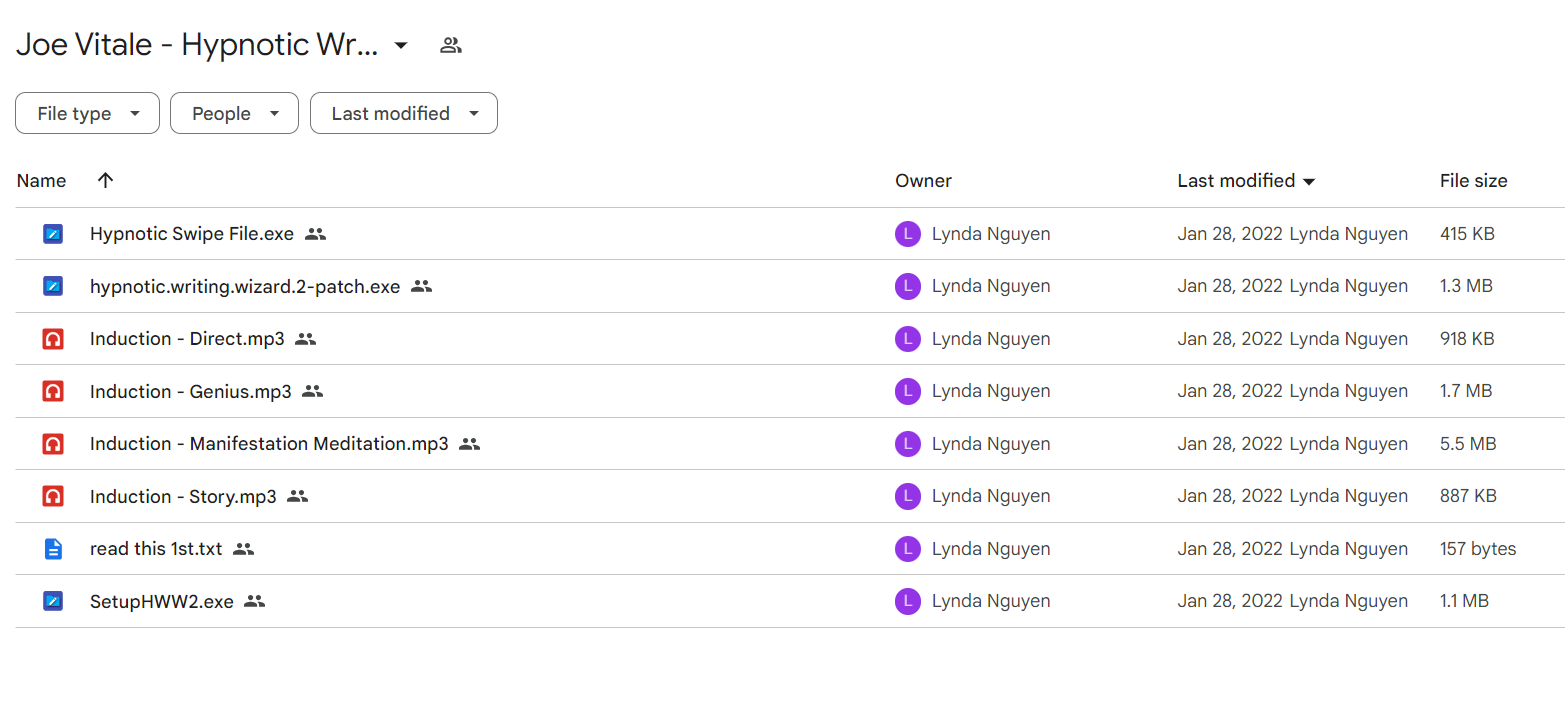
Task: Click the 887 KB file size value
Action: tap(1468, 496)
